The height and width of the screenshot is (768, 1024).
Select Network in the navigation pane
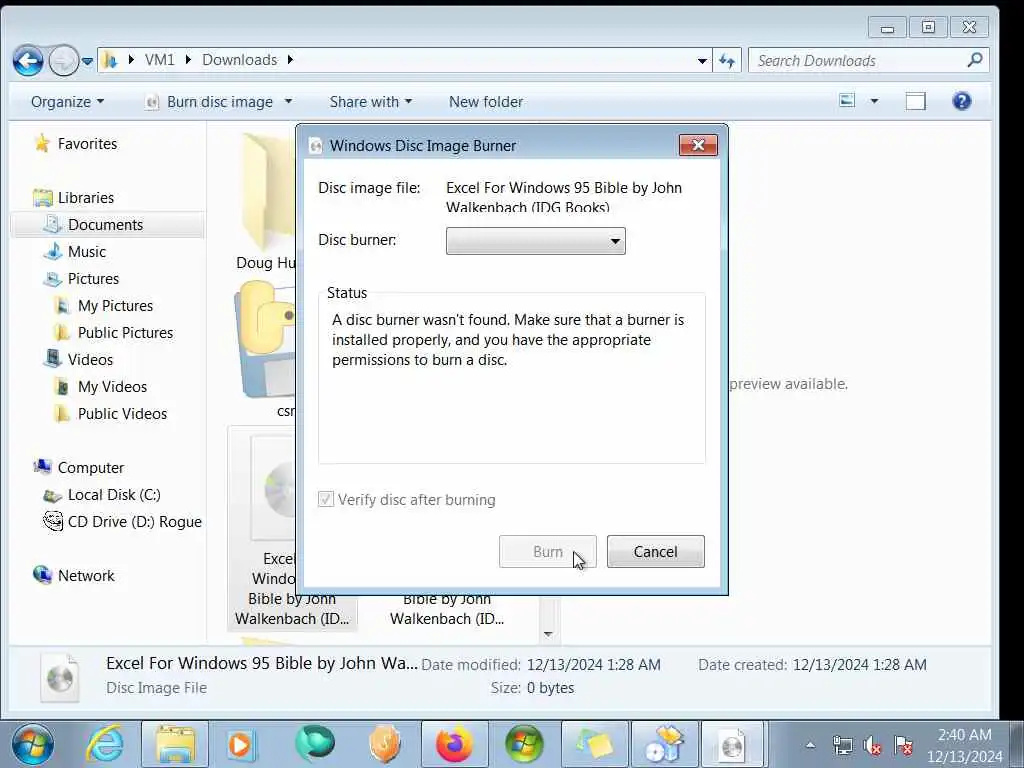tap(73, 575)
